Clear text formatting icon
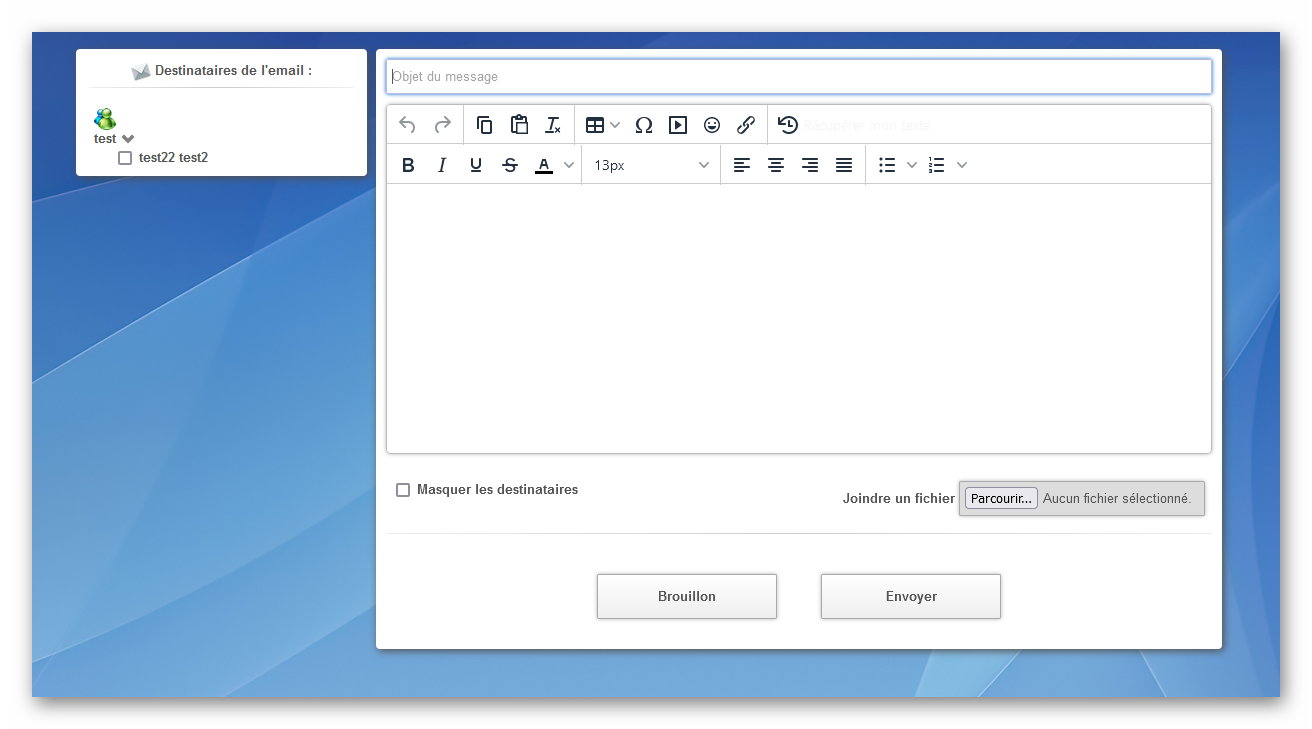This screenshot has width=1312, height=729. point(553,125)
